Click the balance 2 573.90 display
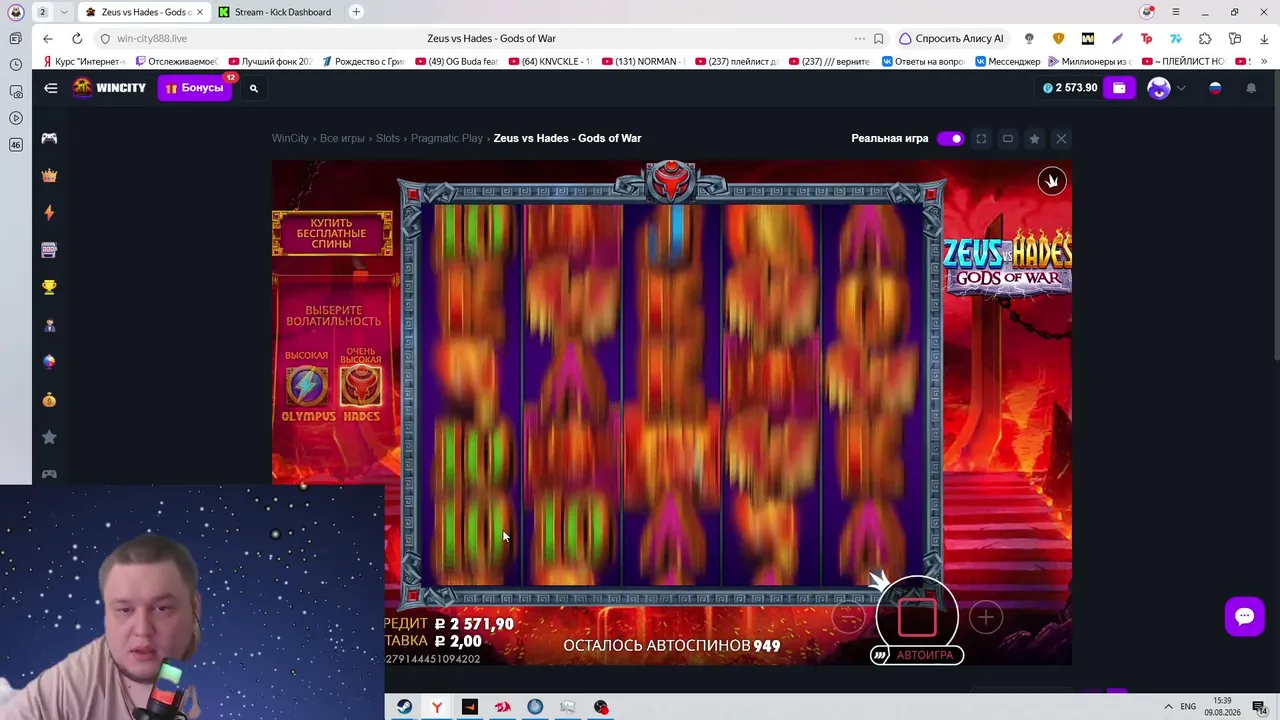The height and width of the screenshot is (720, 1280). pos(1070,88)
